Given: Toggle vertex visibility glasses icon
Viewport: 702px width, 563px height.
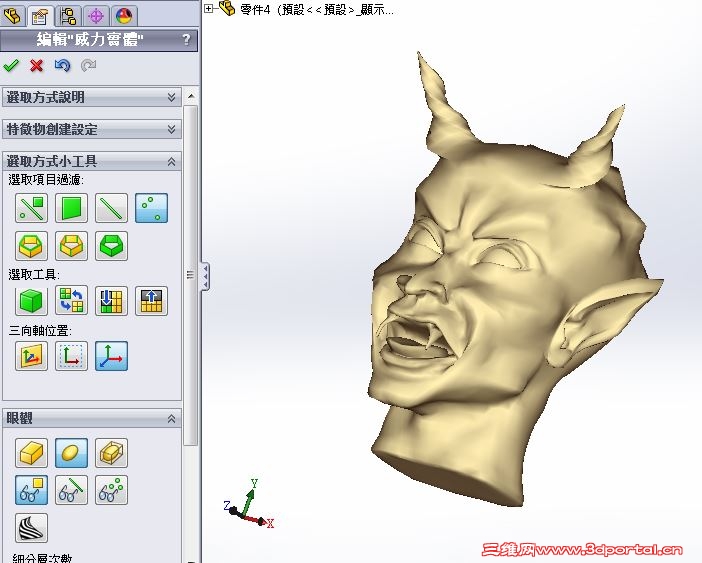Looking at the screenshot, I should tap(111, 490).
